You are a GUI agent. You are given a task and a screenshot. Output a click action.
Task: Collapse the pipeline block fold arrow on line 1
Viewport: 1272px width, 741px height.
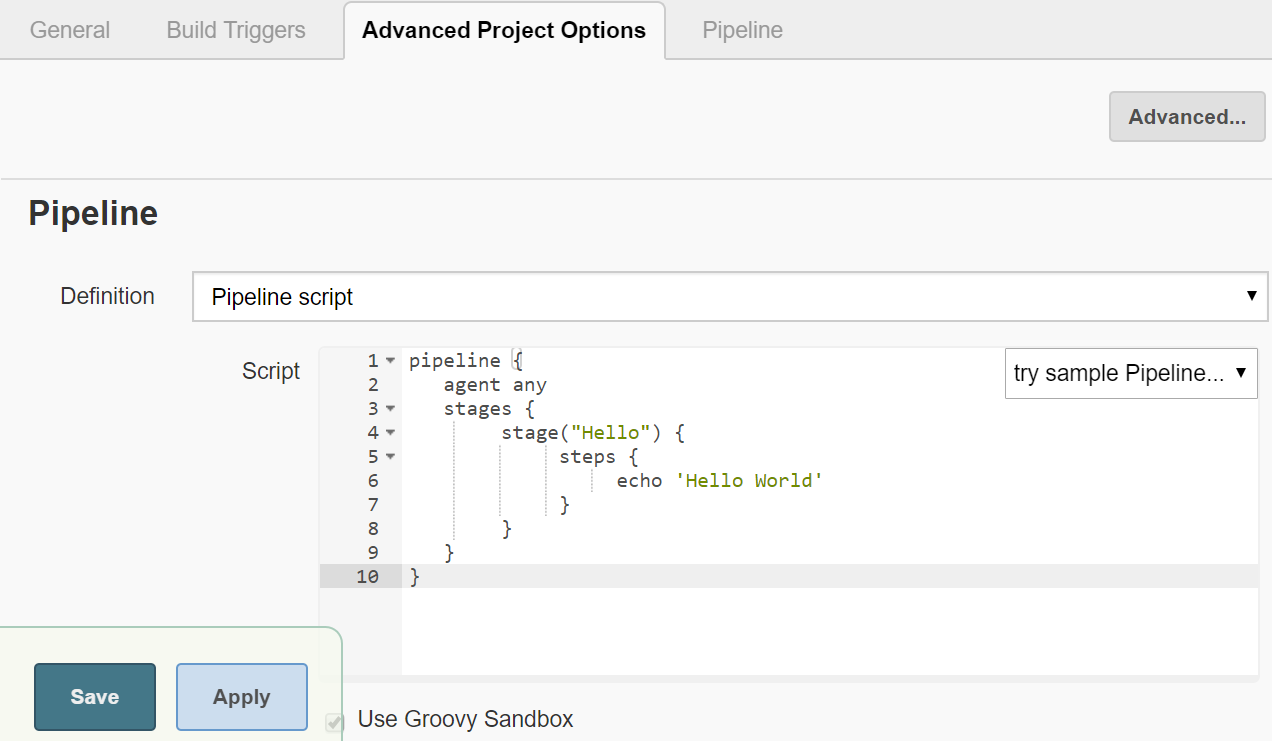click(x=390, y=361)
